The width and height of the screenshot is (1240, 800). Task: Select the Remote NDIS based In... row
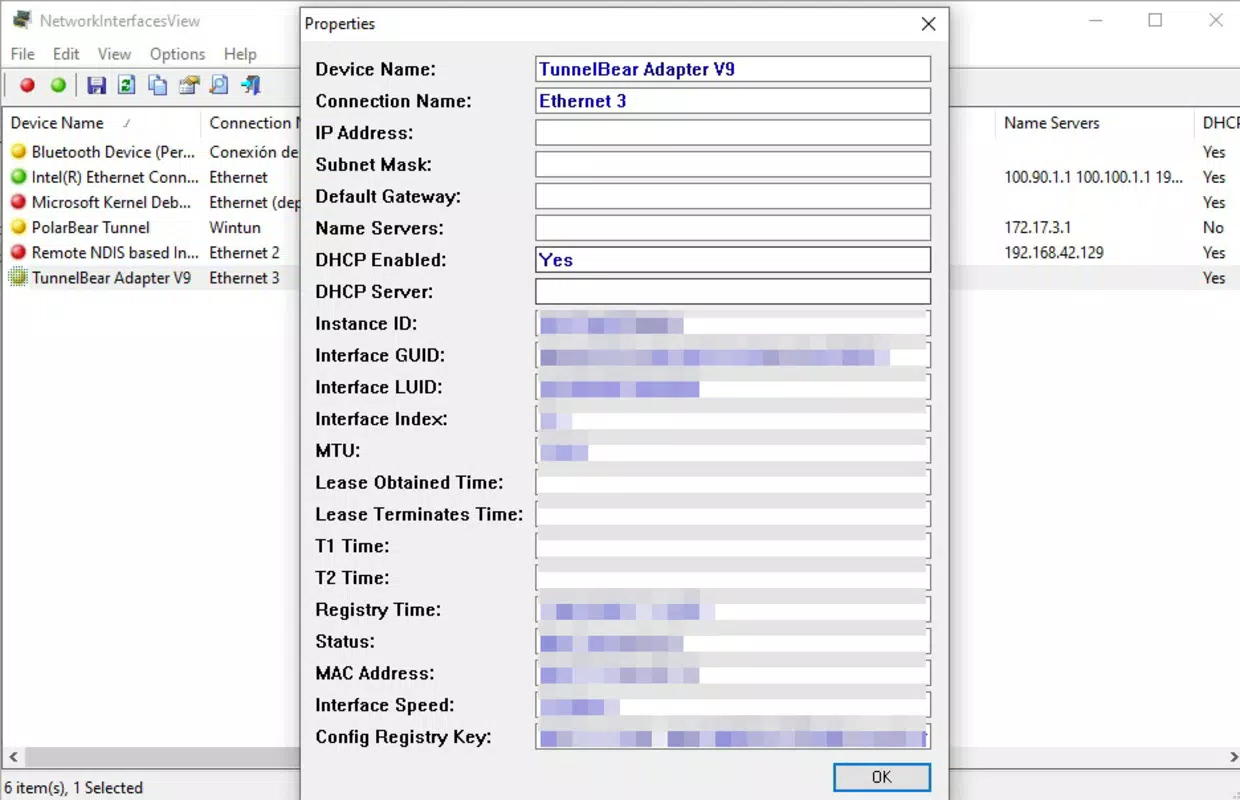(115, 252)
